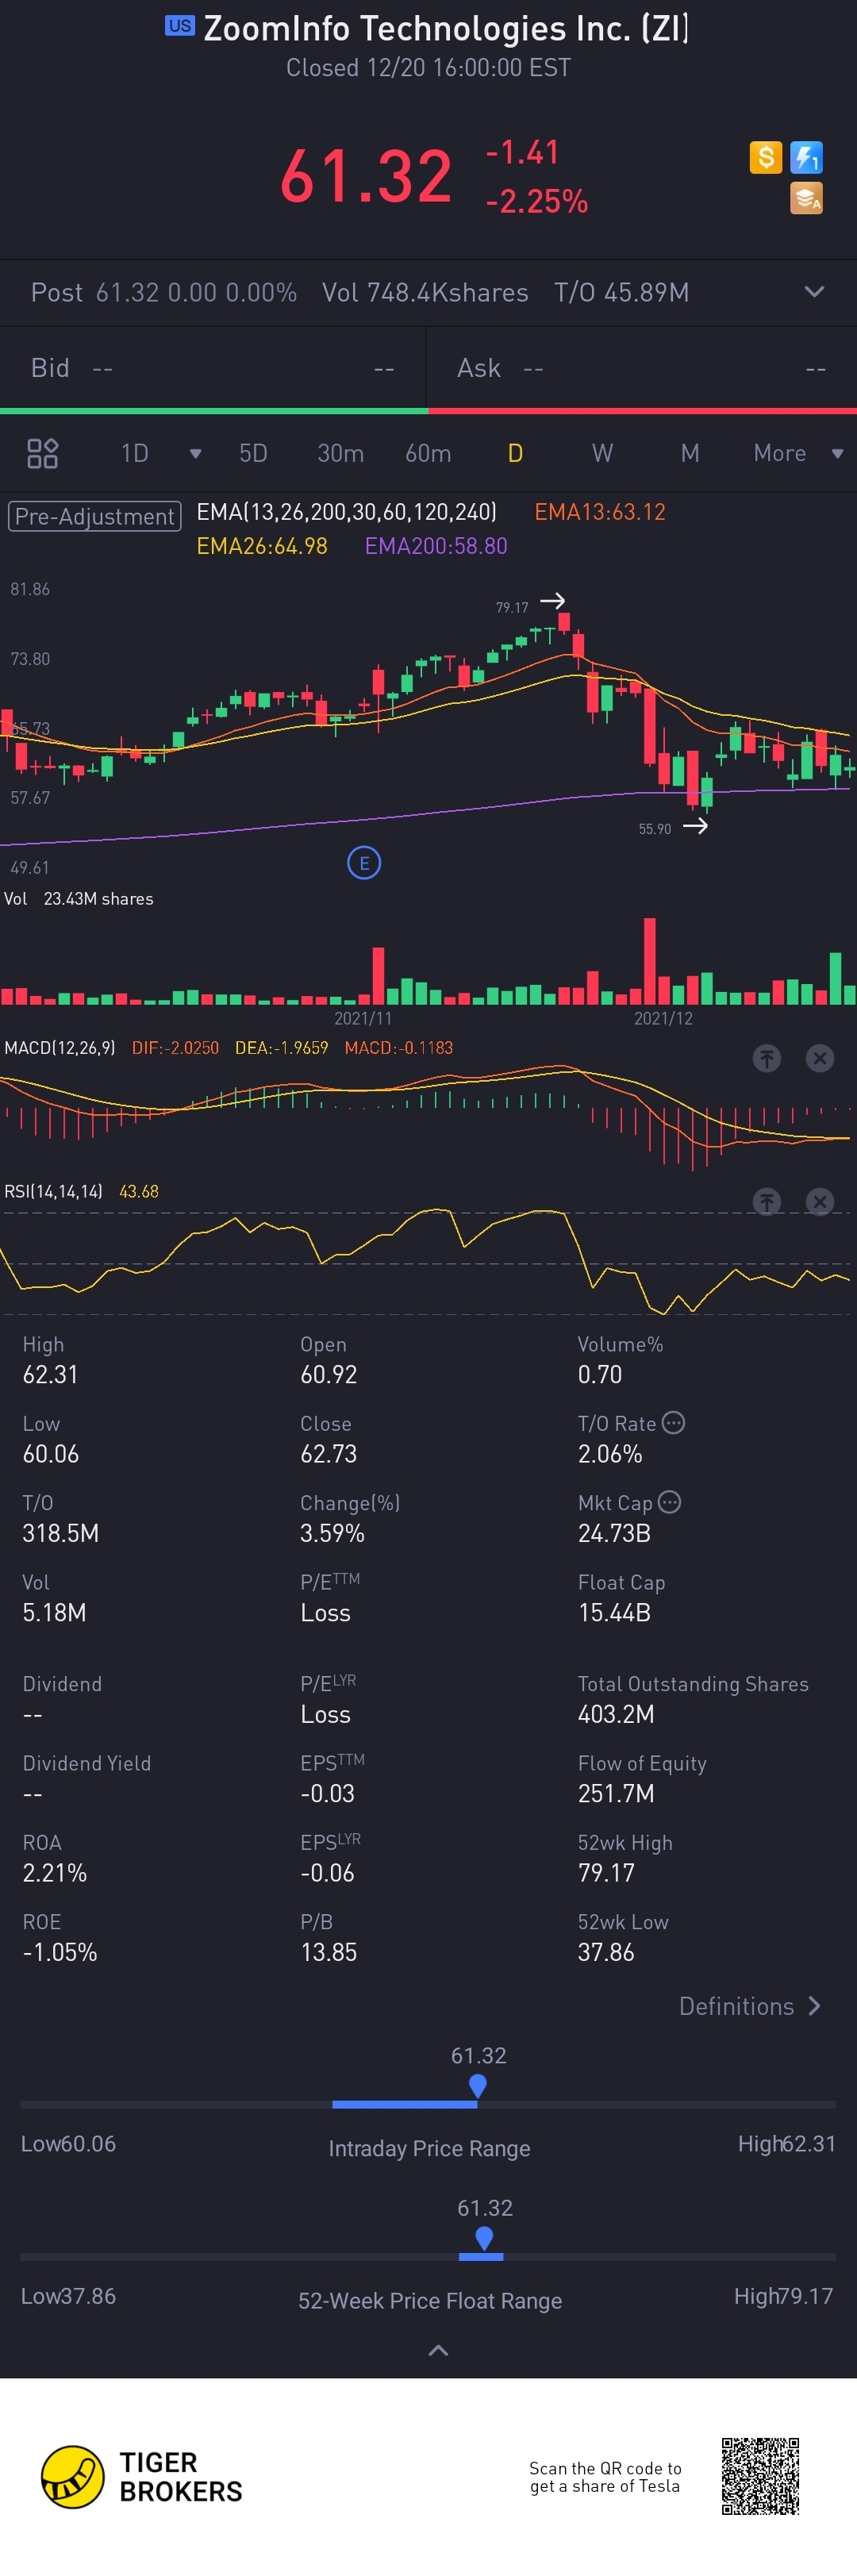
Task: Tap the Vol 23.43M shares label
Action: (79, 898)
